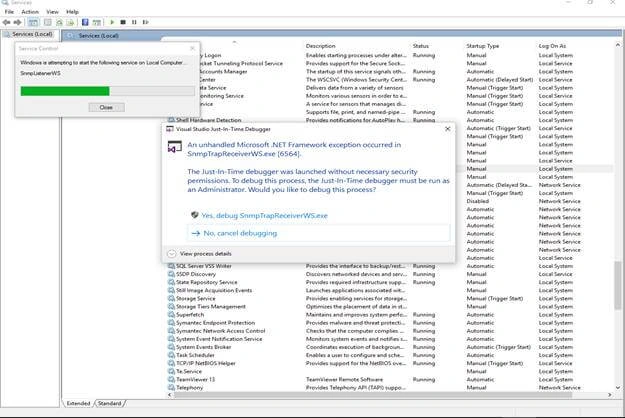Select Still Image Acquisition Events service
This screenshot has width=625, height=418.
click(x=214, y=290)
